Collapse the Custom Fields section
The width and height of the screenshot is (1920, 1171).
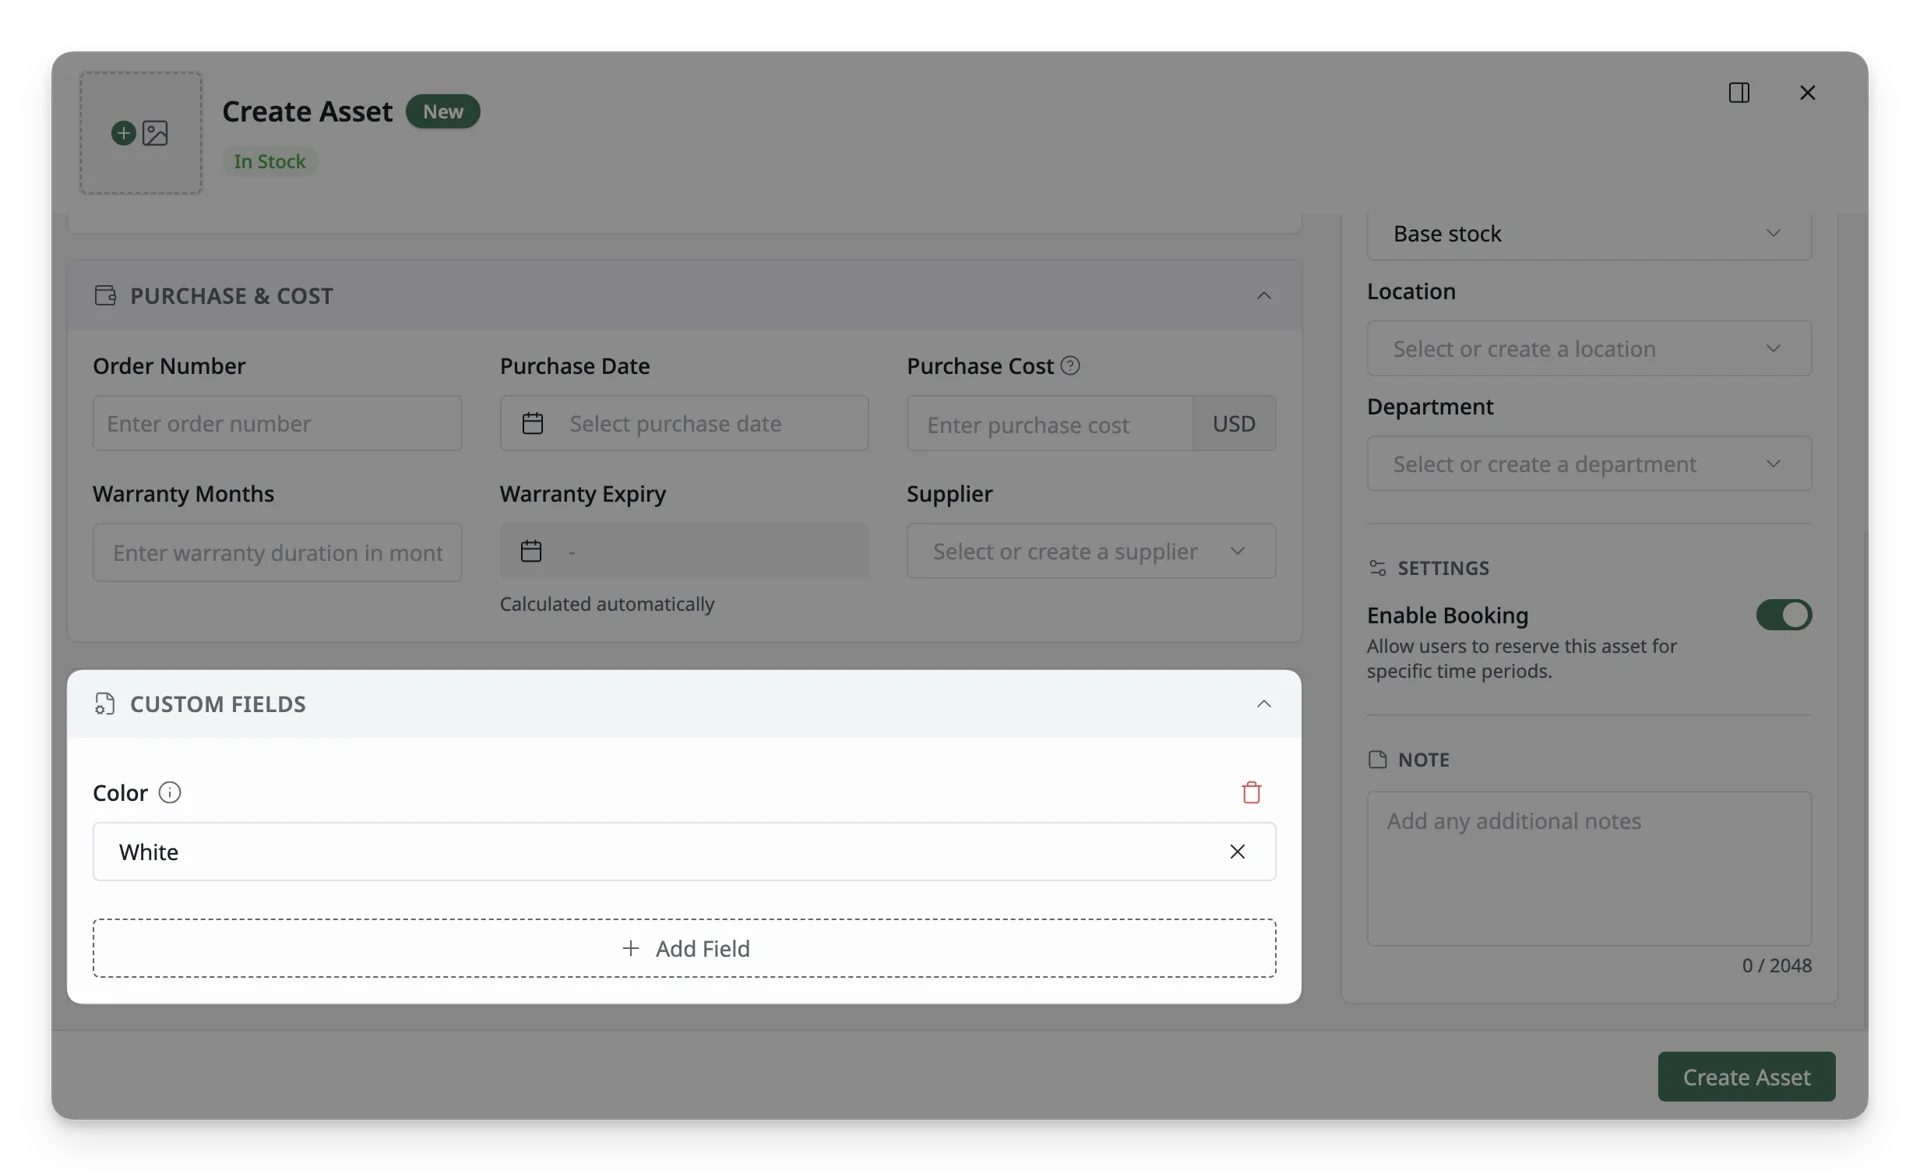1264,703
